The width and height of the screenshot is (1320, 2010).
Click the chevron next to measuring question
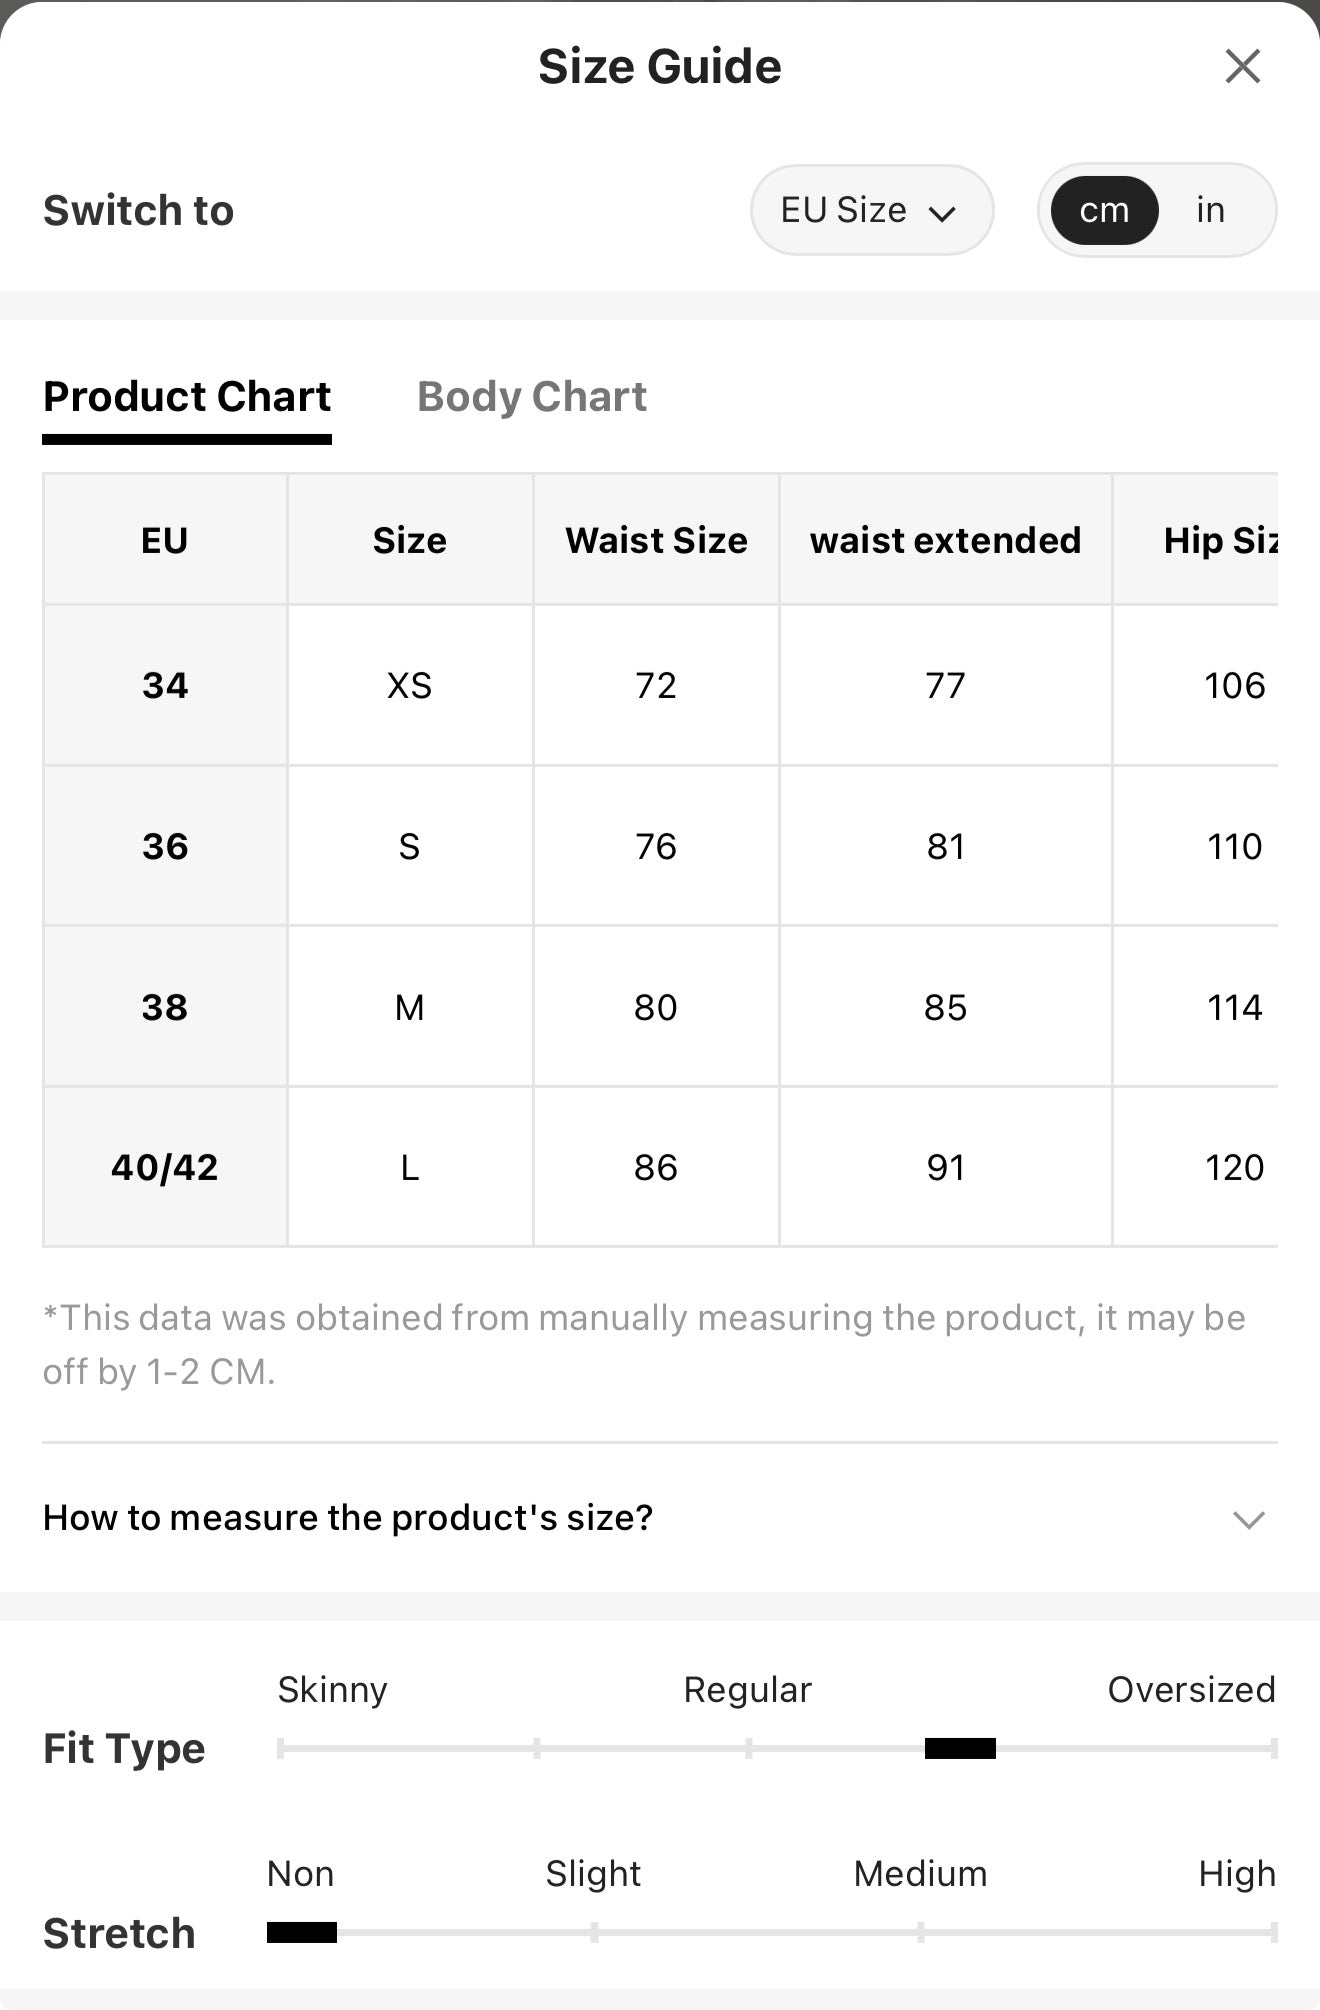click(x=1249, y=1520)
